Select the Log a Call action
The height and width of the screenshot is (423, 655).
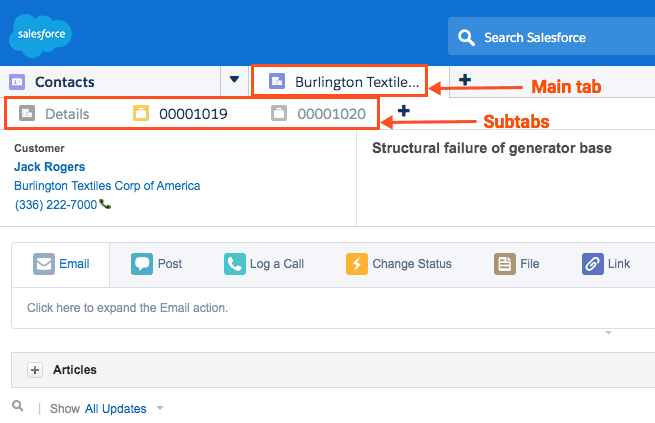264,264
